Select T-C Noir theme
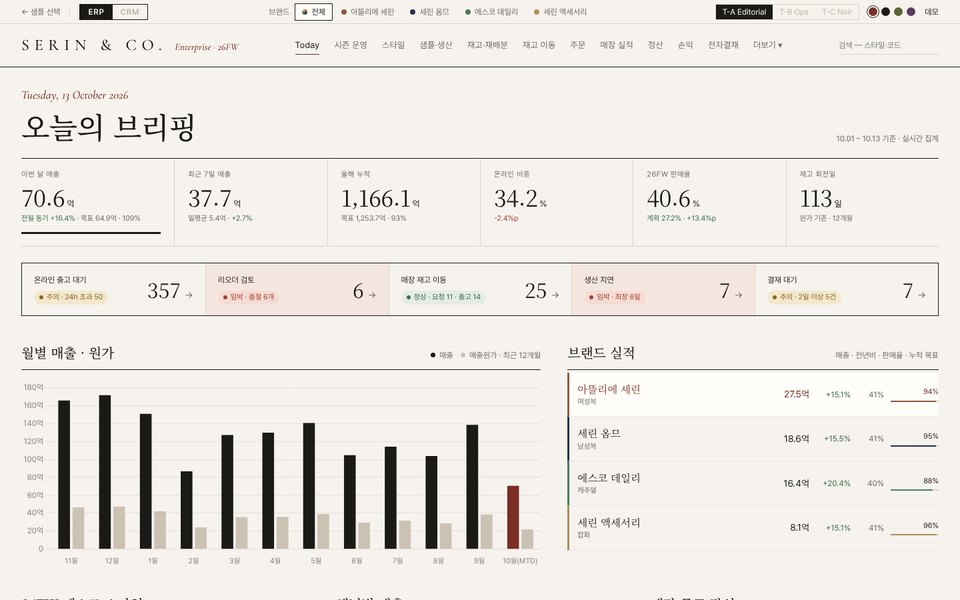The height and width of the screenshot is (600, 960). 836,12
